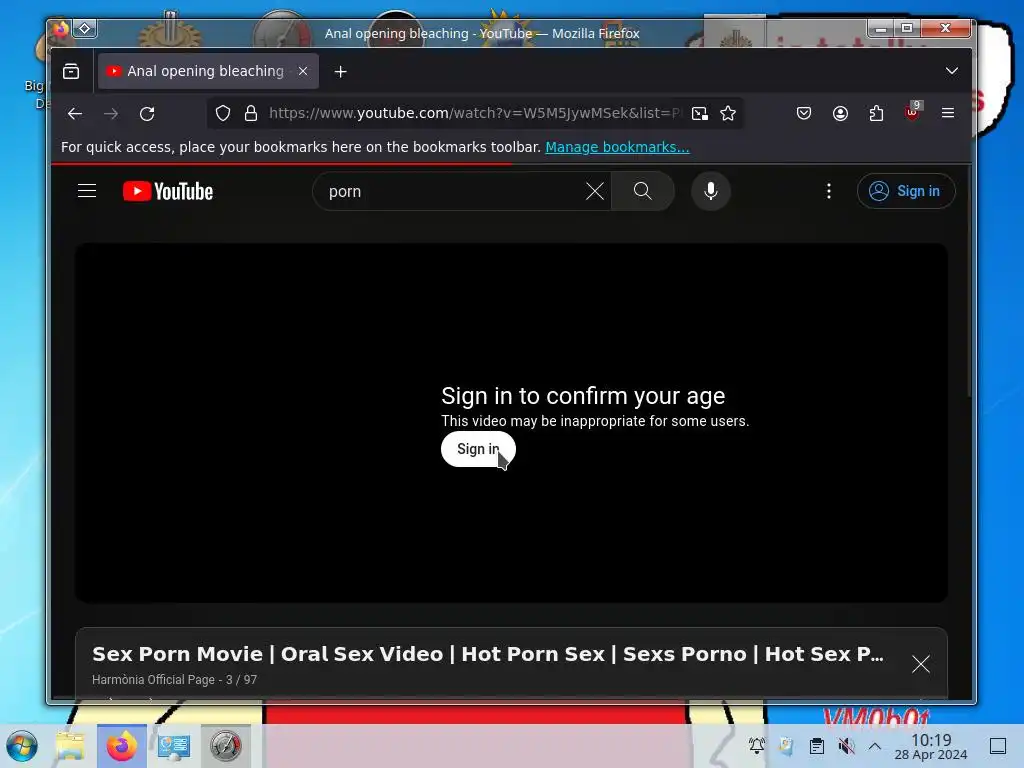1024x768 pixels.
Task: Expand hidden system tray icons
Action: pyautogui.click(x=875, y=746)
